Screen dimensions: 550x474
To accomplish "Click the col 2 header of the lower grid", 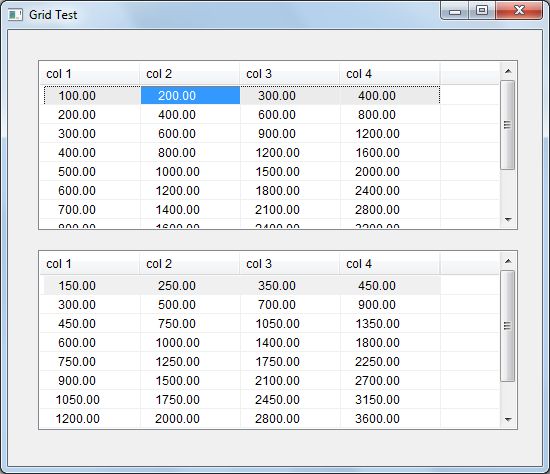I will click(190, 264).
